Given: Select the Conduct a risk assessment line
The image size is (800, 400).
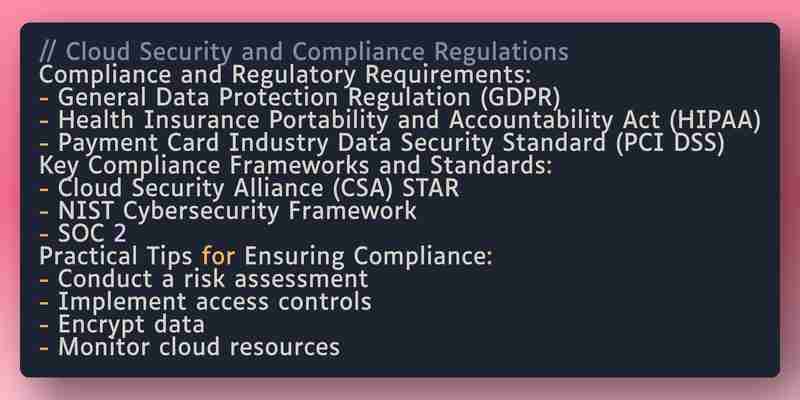Looking at the screenshot, I should pos(204,279).
